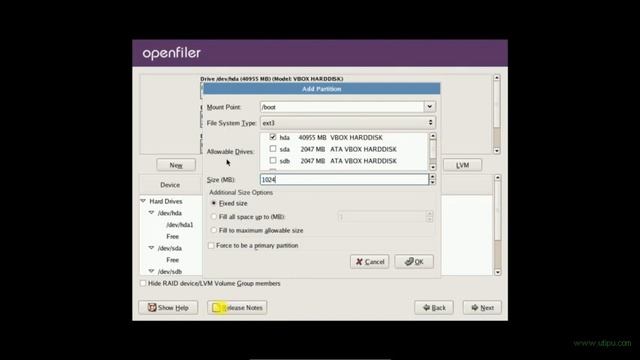640x360 pixels.
Task: Collapse the Hard Drives tree node
Action: click(143, 201)
